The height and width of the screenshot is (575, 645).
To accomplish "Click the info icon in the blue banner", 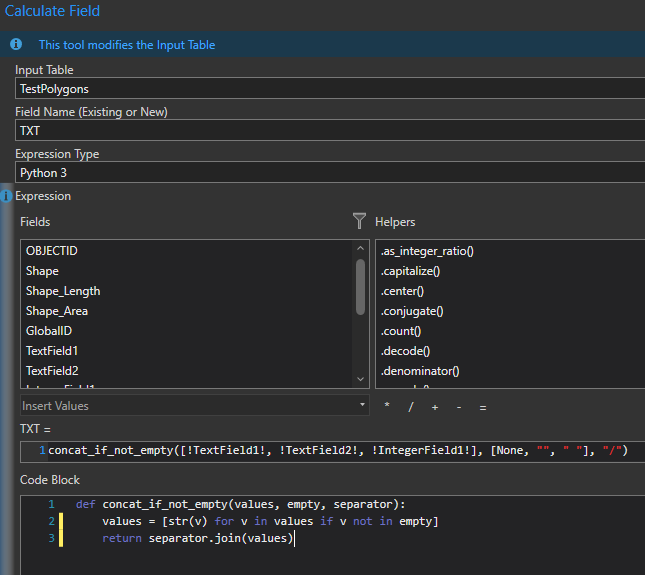I will click(x=16, y=45).
